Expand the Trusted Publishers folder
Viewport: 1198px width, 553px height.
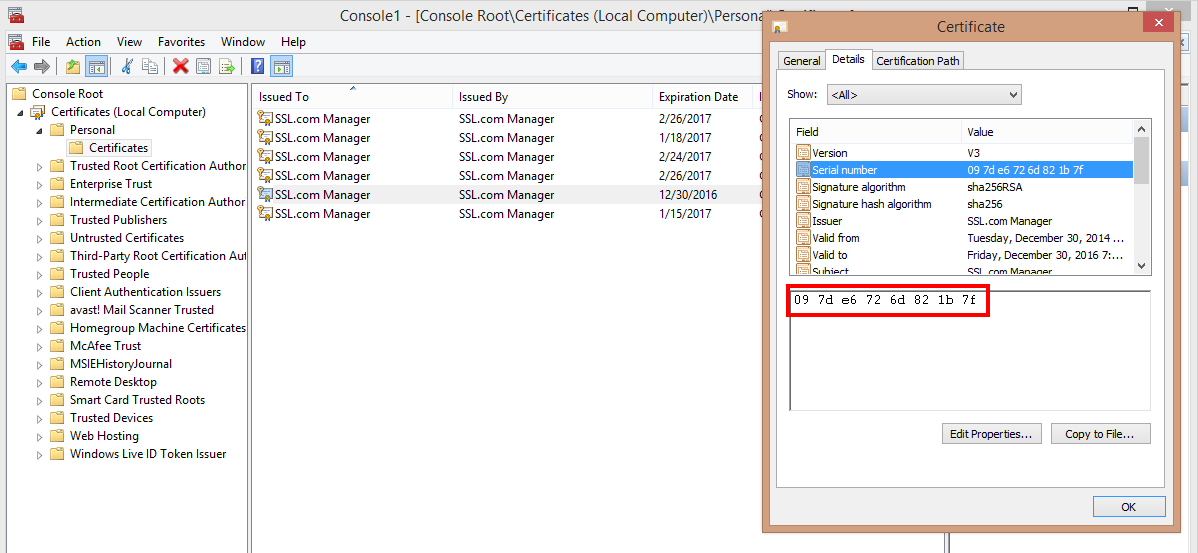40,220
